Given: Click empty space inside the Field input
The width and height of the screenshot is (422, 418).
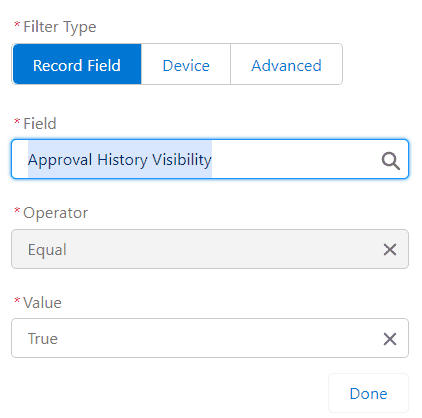Looking at the screenshot, I should point(295,159).
